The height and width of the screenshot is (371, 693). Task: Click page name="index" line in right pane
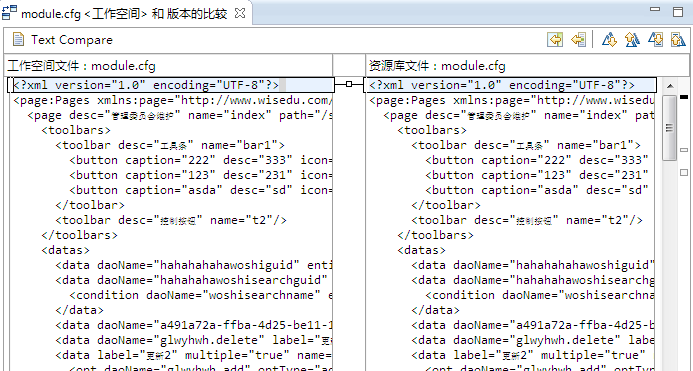[519, 115]
